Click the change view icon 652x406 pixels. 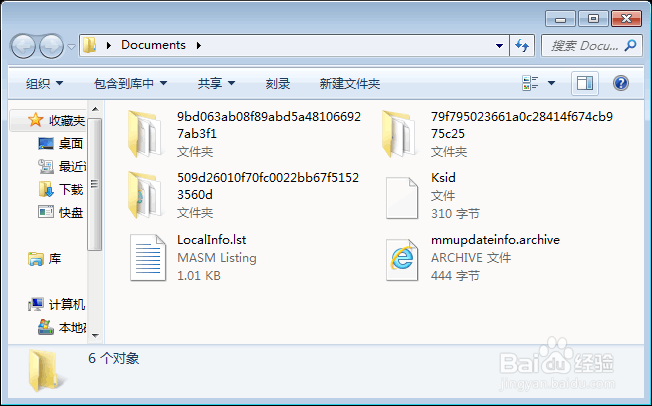(530, 83)
